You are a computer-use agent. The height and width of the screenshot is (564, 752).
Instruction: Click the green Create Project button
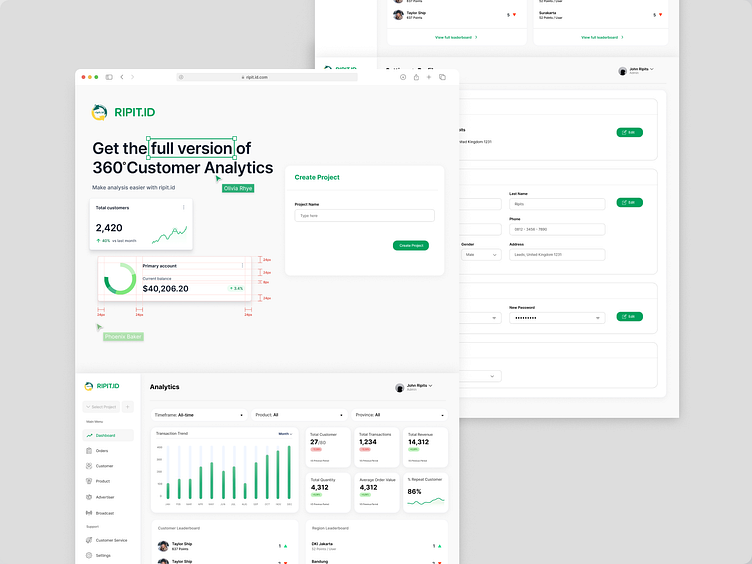pyautogui.click(x=411, y=246)
